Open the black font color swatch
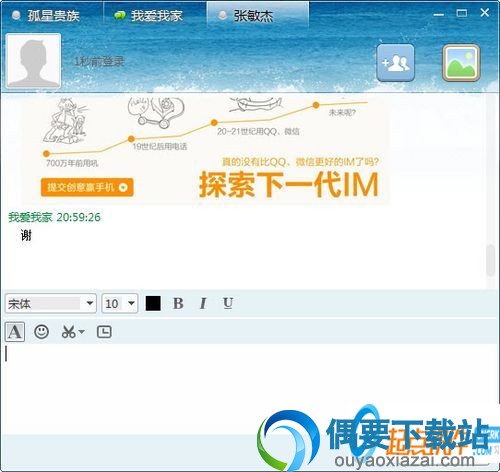 (x=153, y=303)
